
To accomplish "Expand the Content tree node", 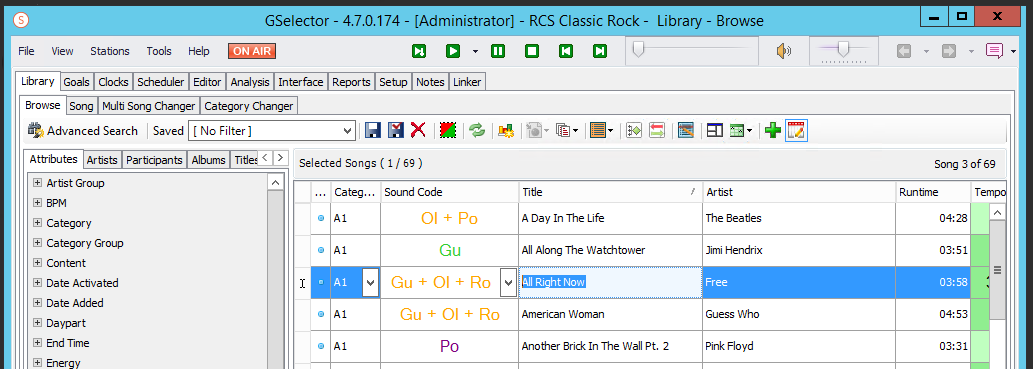I will [x=38, y=263].
